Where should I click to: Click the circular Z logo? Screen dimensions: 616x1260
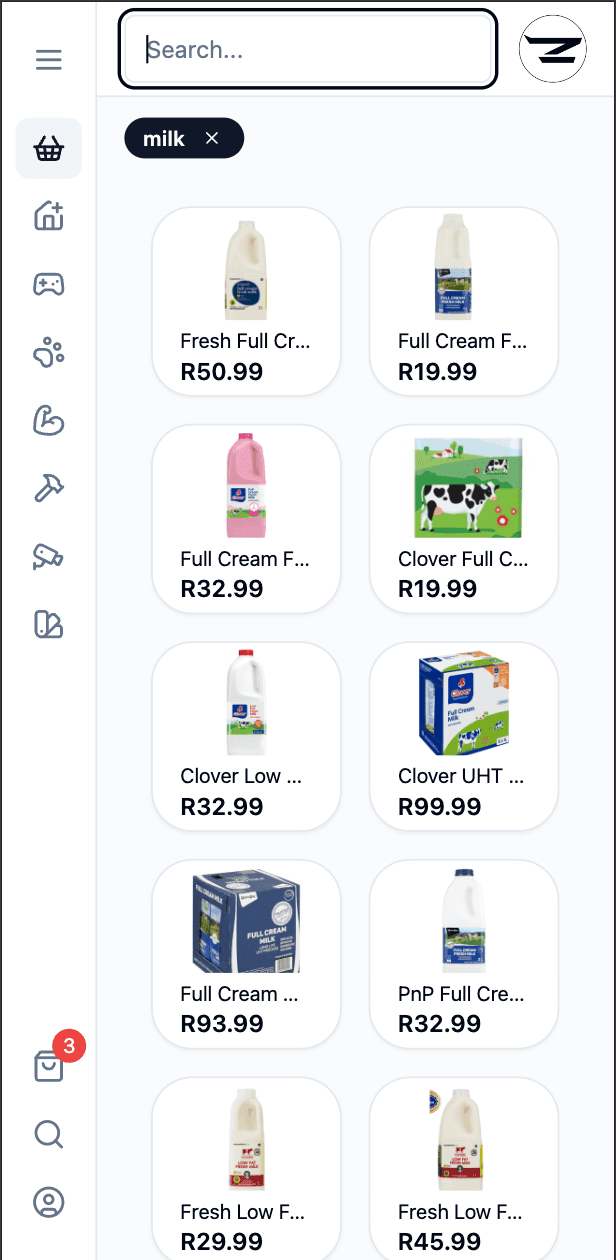click(552, 48)
